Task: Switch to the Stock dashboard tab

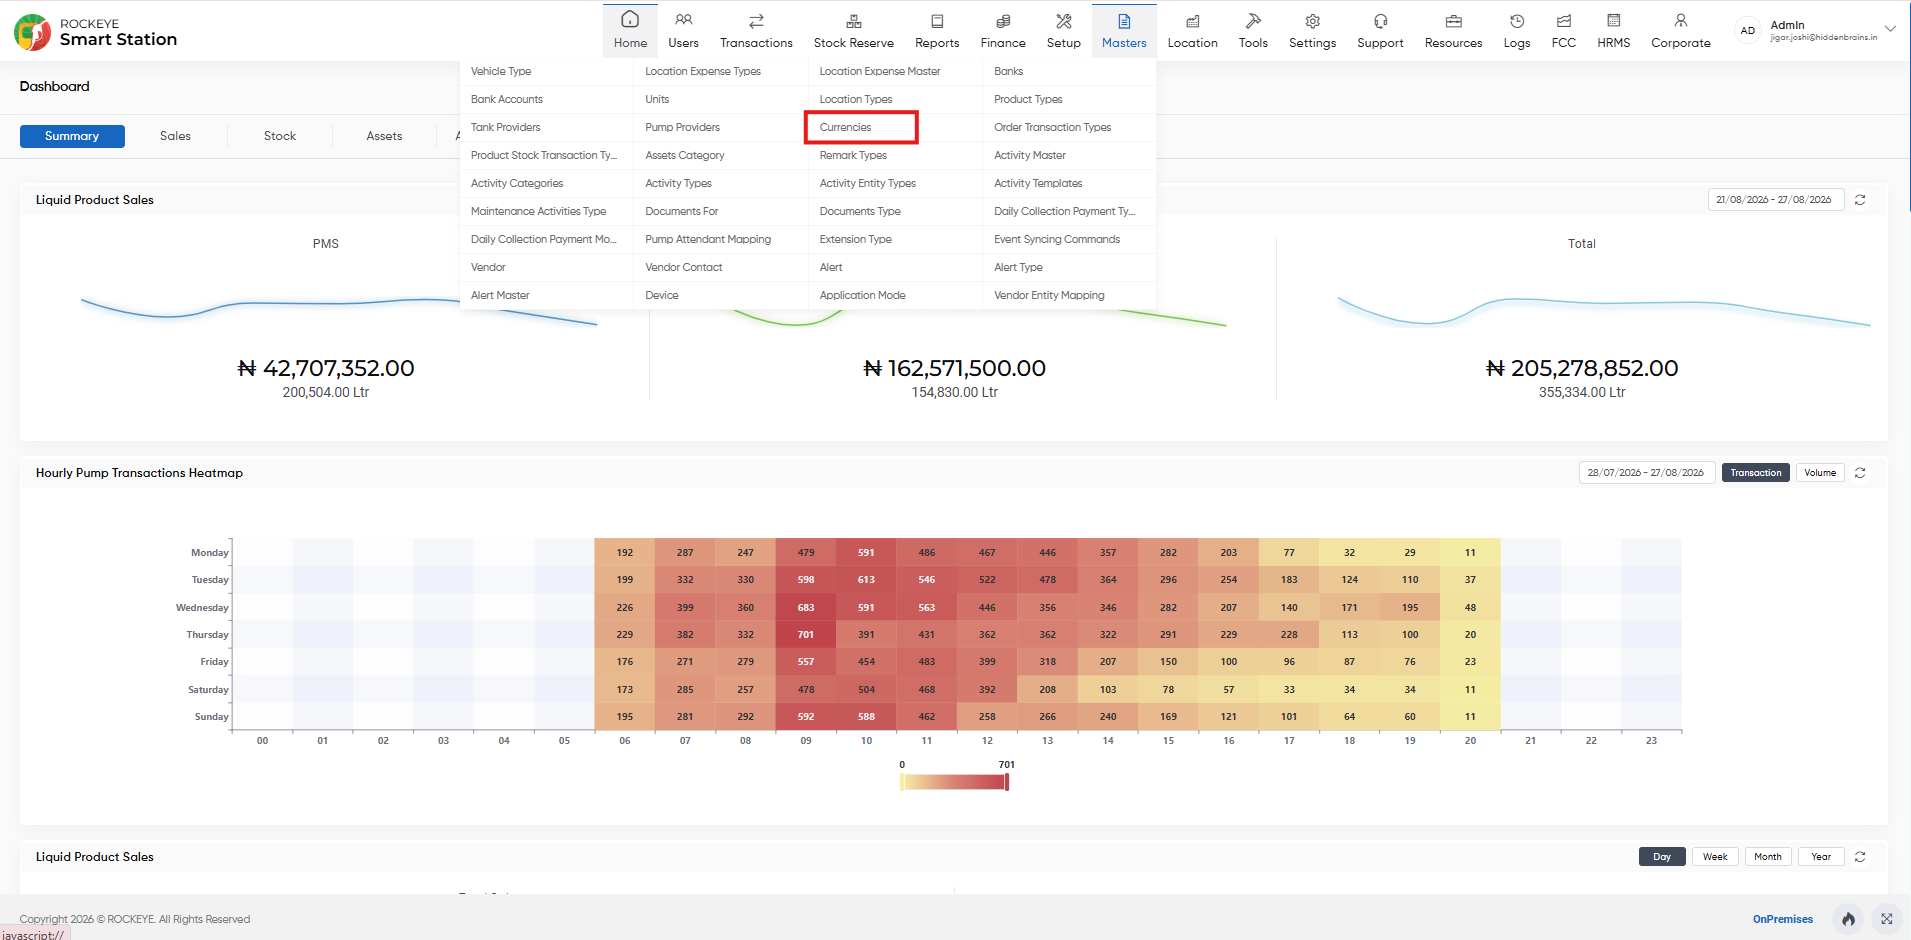Action: click(280, 136)
